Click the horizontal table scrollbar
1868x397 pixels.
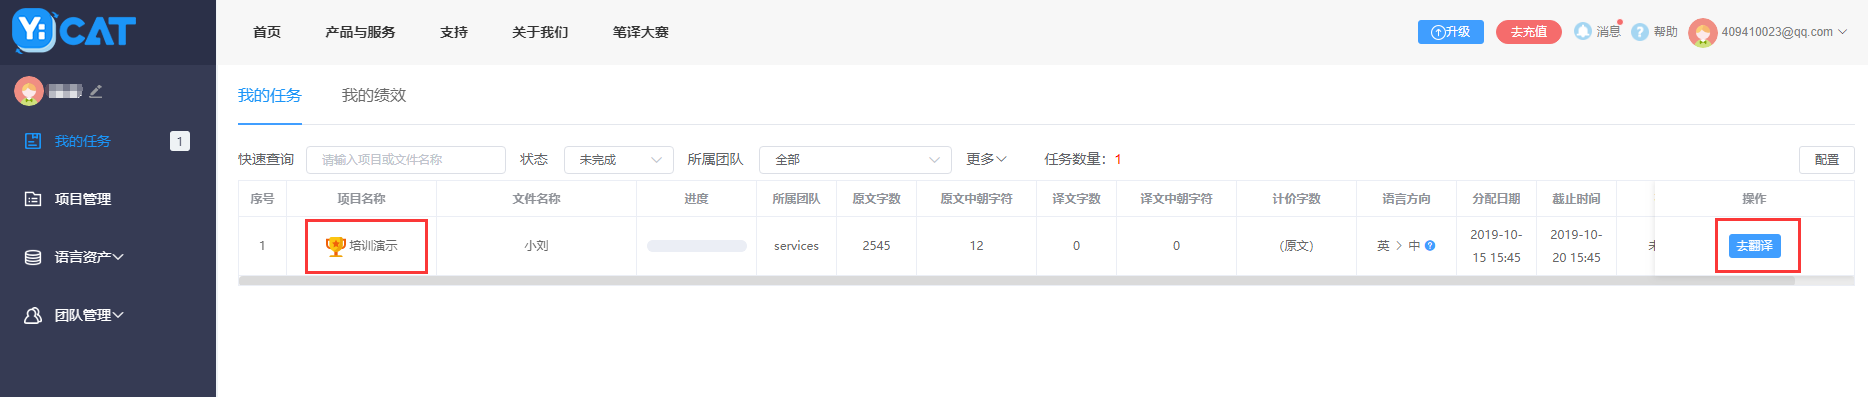pyautogui.click(x=1016, y=281)
